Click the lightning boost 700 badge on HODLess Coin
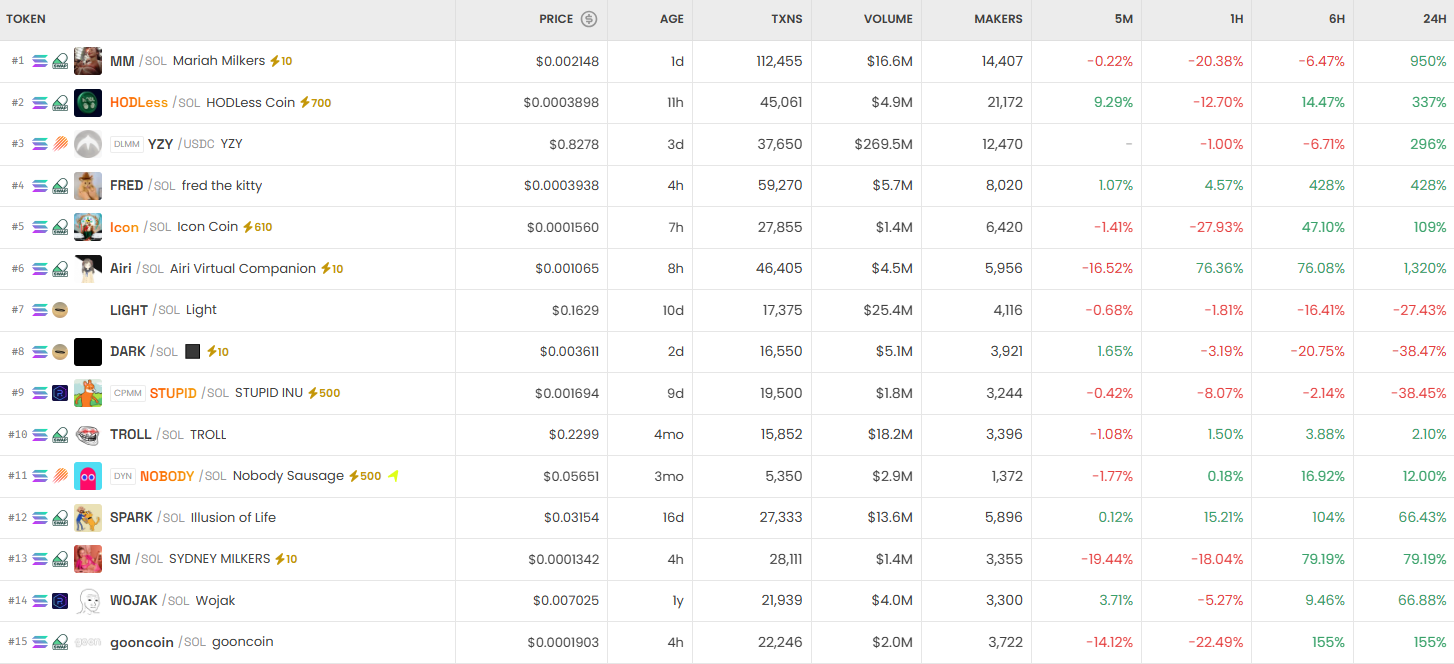Screen dimensions: 1454x664 tap(316, 103)
